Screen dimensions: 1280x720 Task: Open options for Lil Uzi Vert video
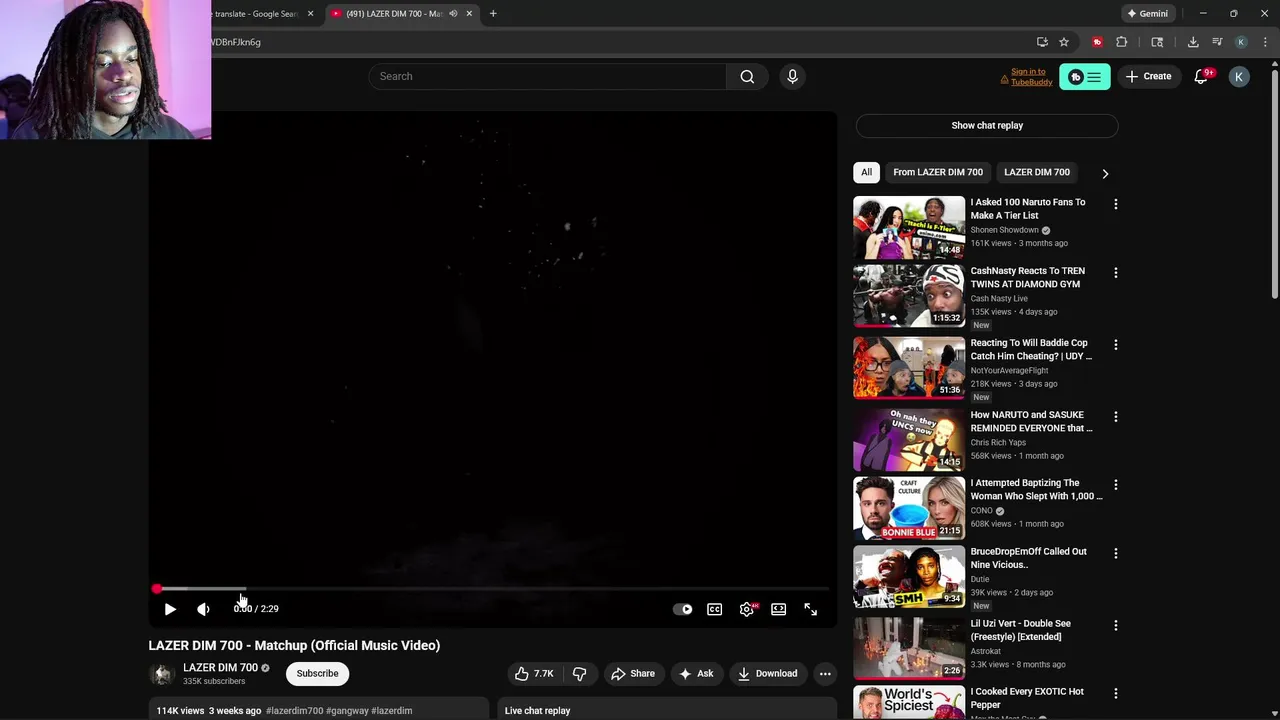[1116, 625]
